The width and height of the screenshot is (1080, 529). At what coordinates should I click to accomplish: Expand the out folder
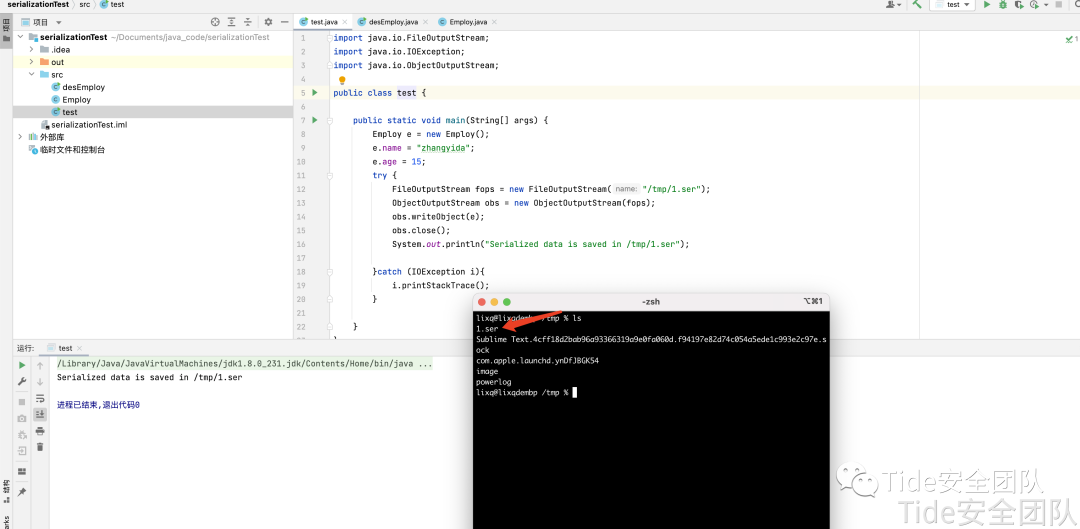click(x=31, y=62)
